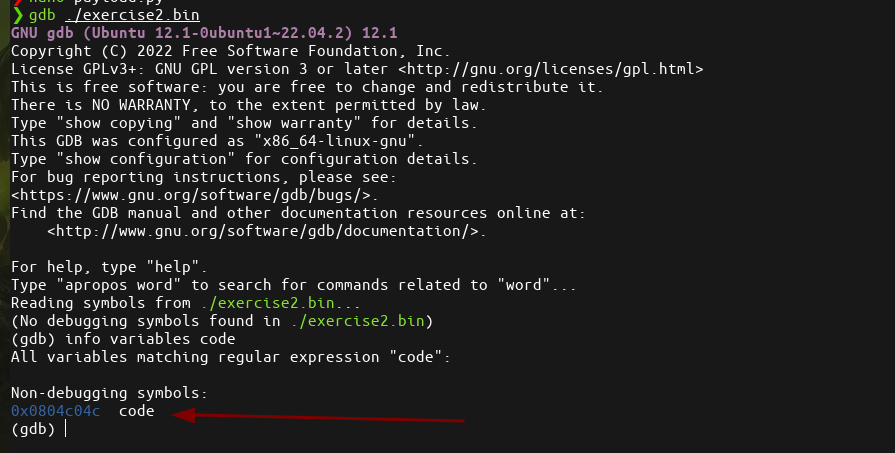Click the blue address 0x0804c04c
Screen dimensions: 895x453
(55, 411)
